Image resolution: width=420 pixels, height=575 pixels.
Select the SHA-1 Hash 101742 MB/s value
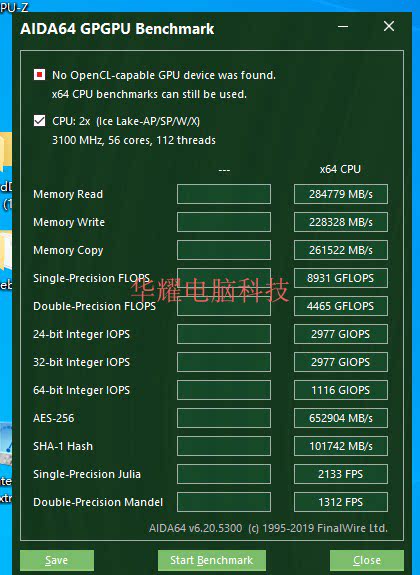[x=341, y=446]
